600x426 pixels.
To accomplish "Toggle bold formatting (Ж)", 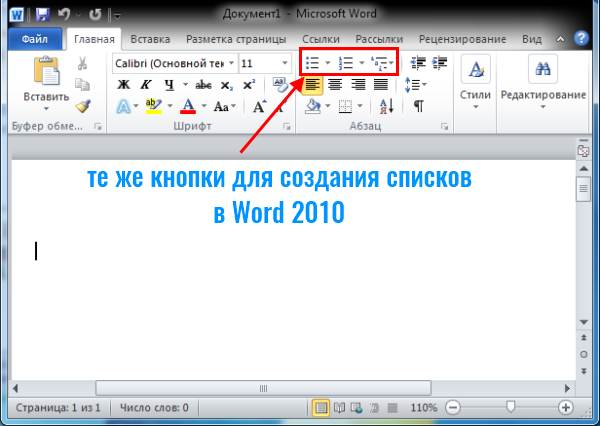I will (x=125, y=84).
